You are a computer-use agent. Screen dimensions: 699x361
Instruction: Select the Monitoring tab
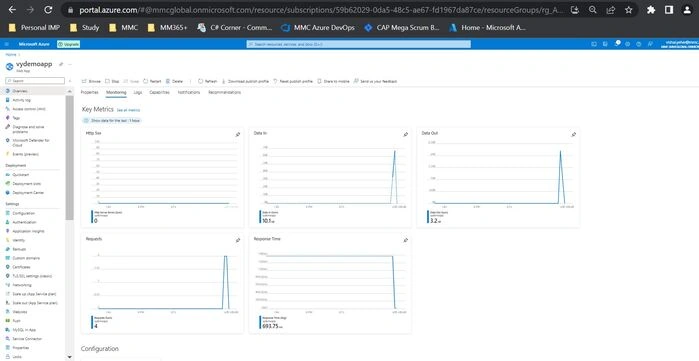click(x=116, y=92)
